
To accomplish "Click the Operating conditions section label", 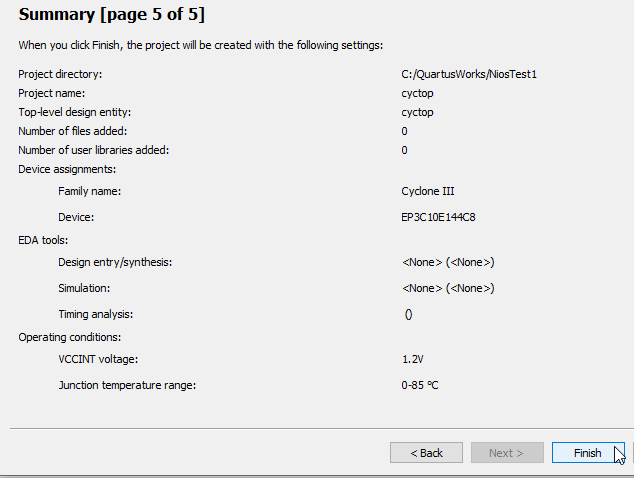I will [70, 337].
